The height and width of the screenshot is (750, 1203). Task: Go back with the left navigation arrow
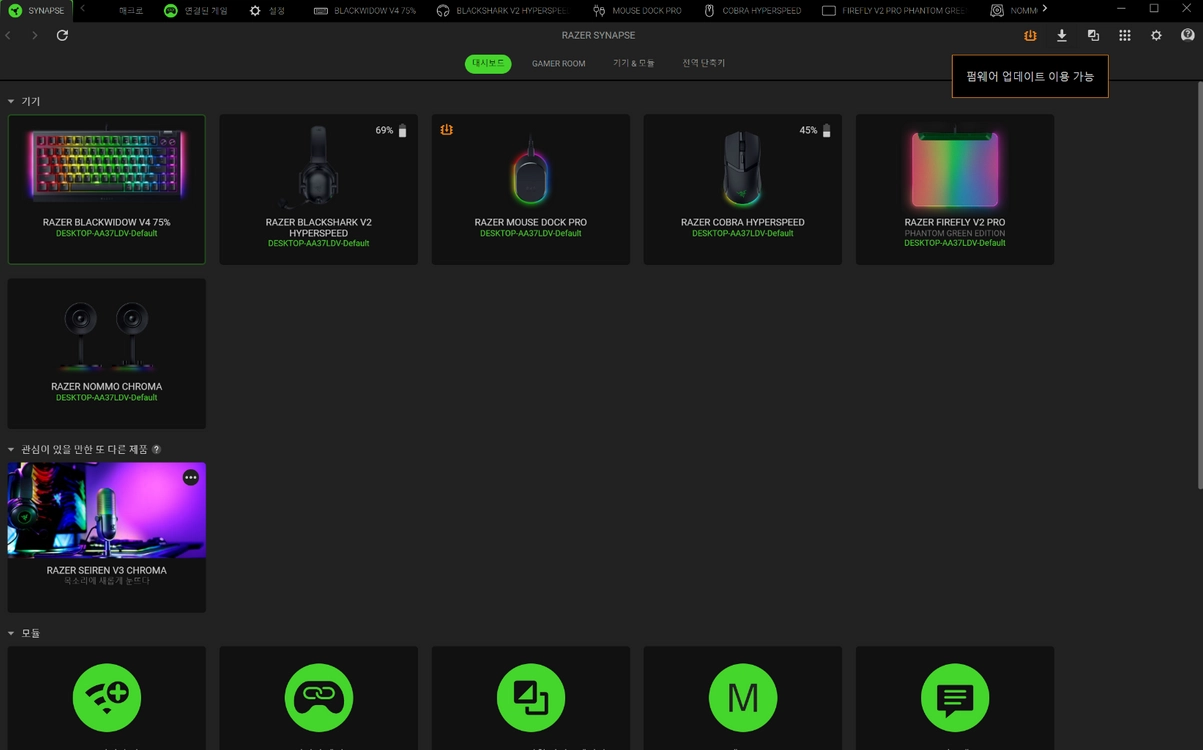point(8,35)
